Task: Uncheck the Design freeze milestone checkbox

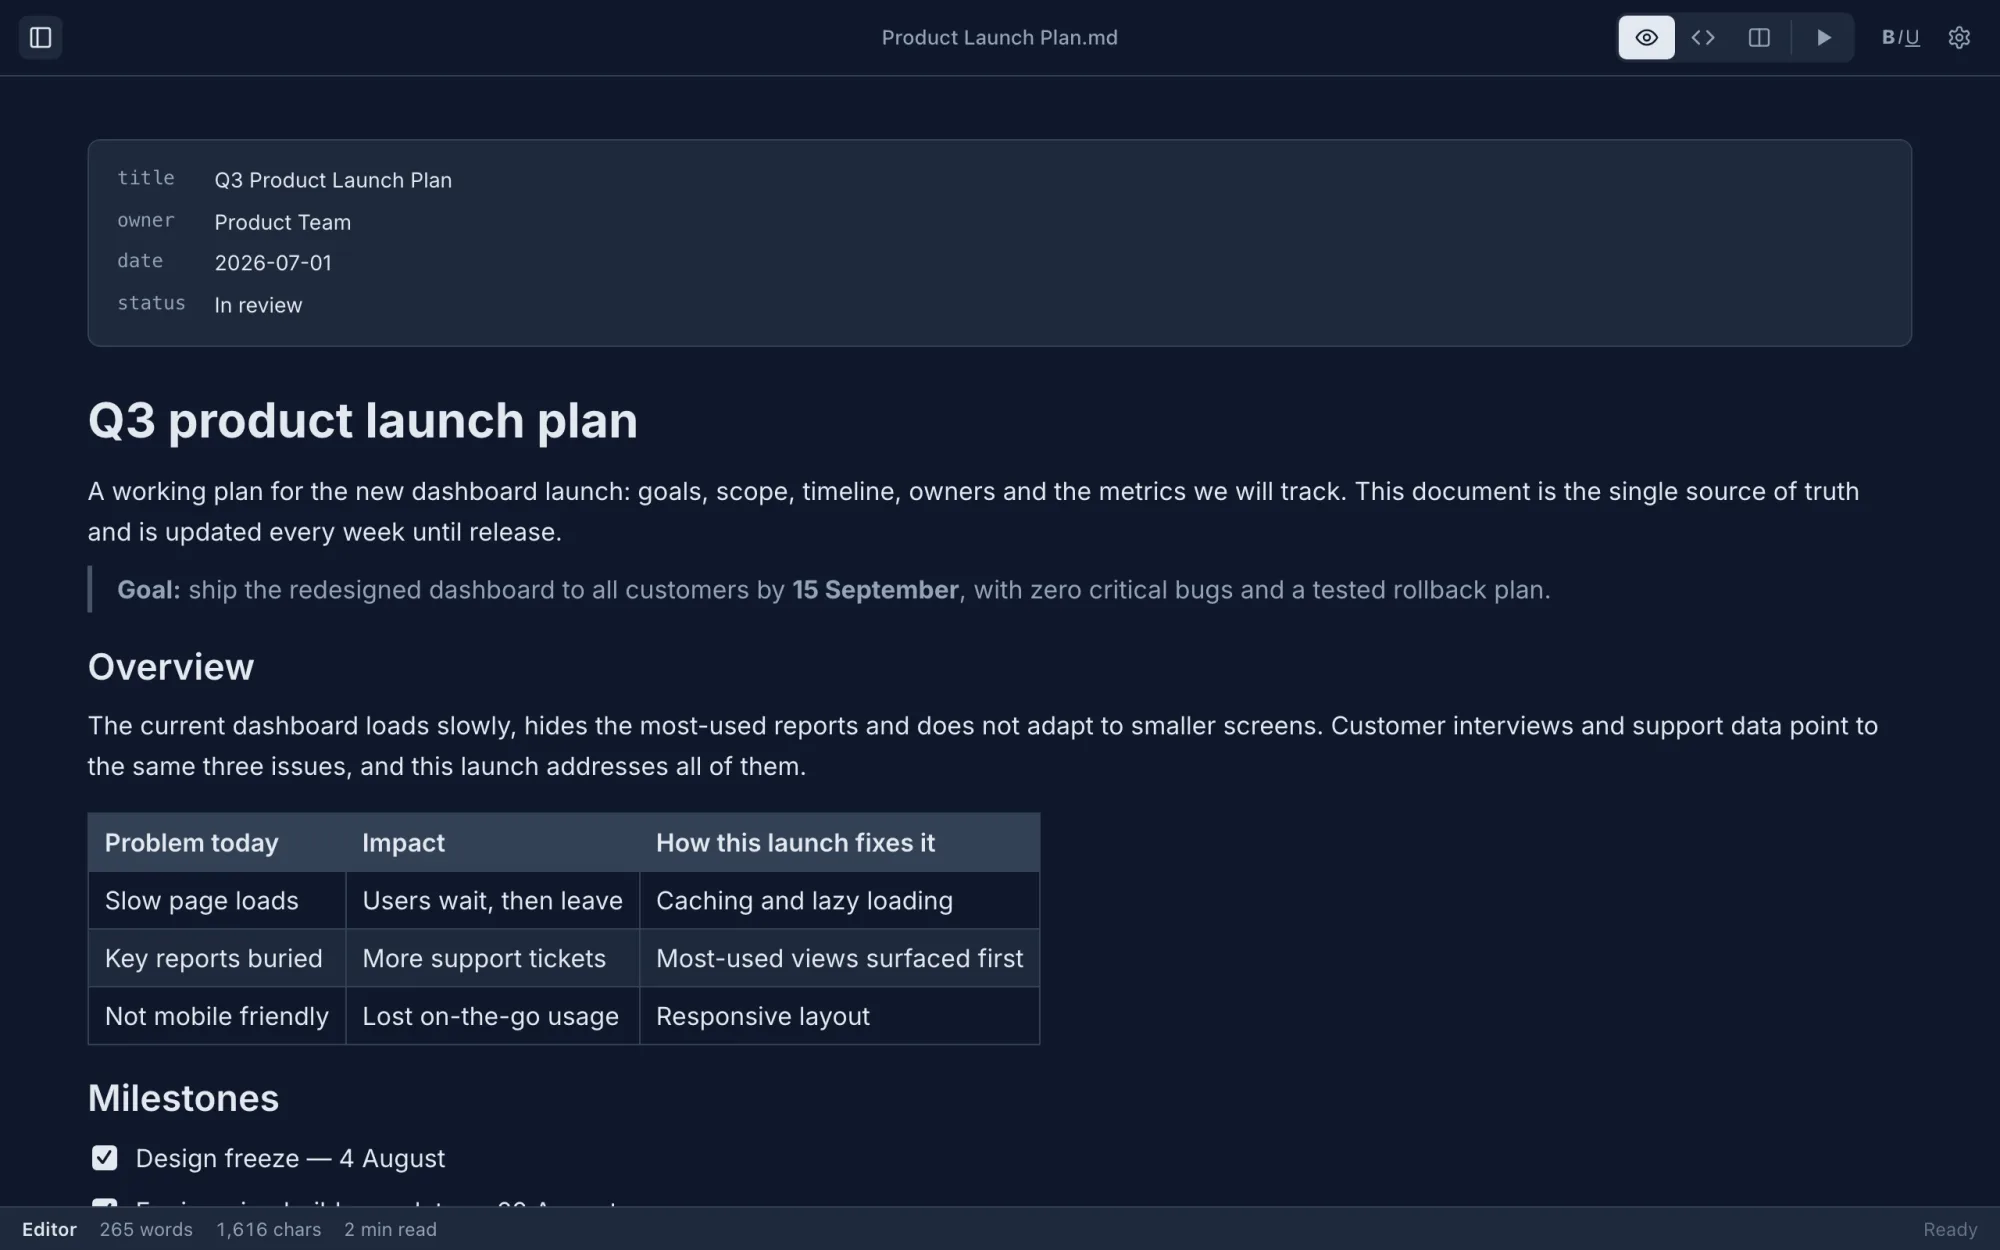Action: click(104, 1158)
